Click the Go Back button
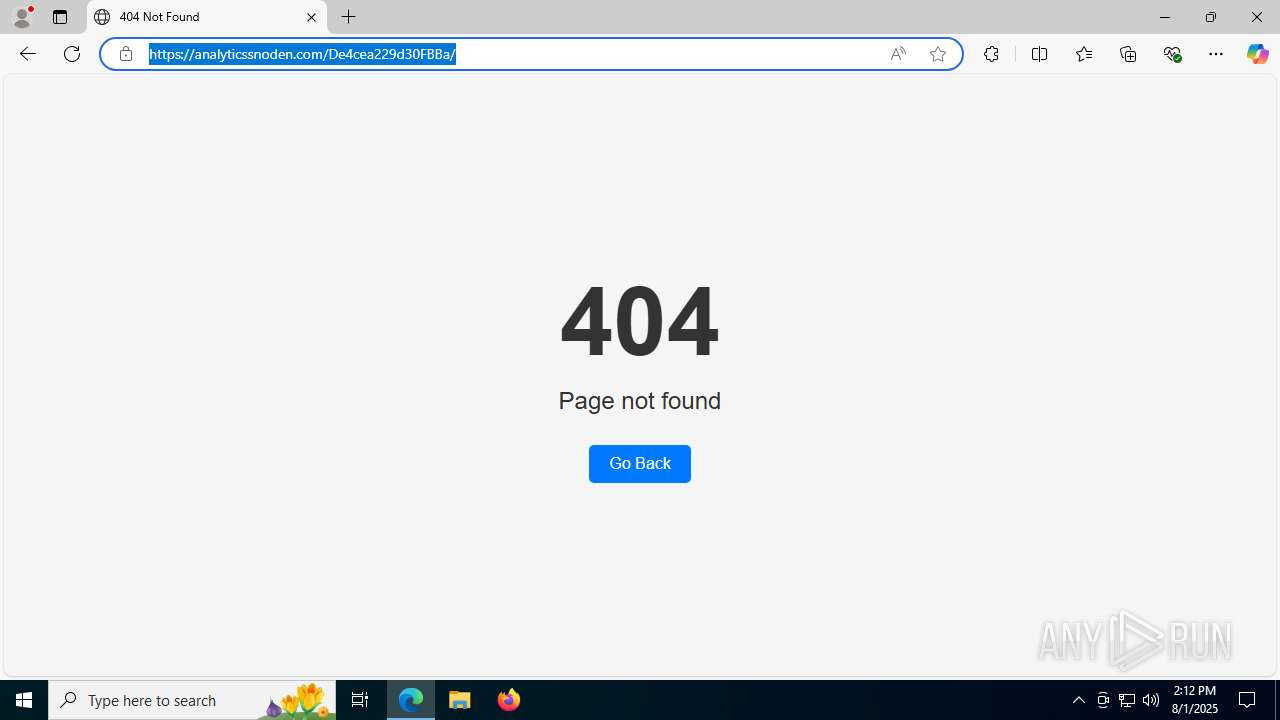 pyautogui.click(x=640, y=464)
